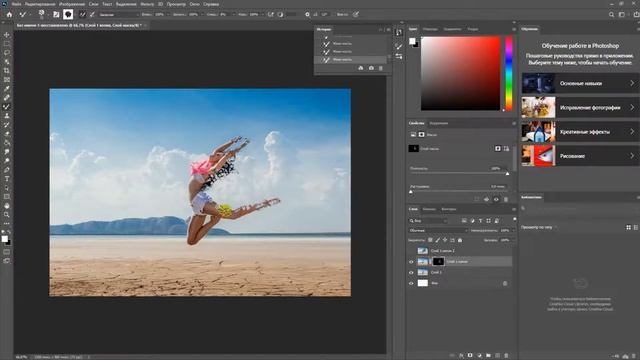Open the Color panel options menu
This screenshot has height=360, width=640.
coord(514,29)
